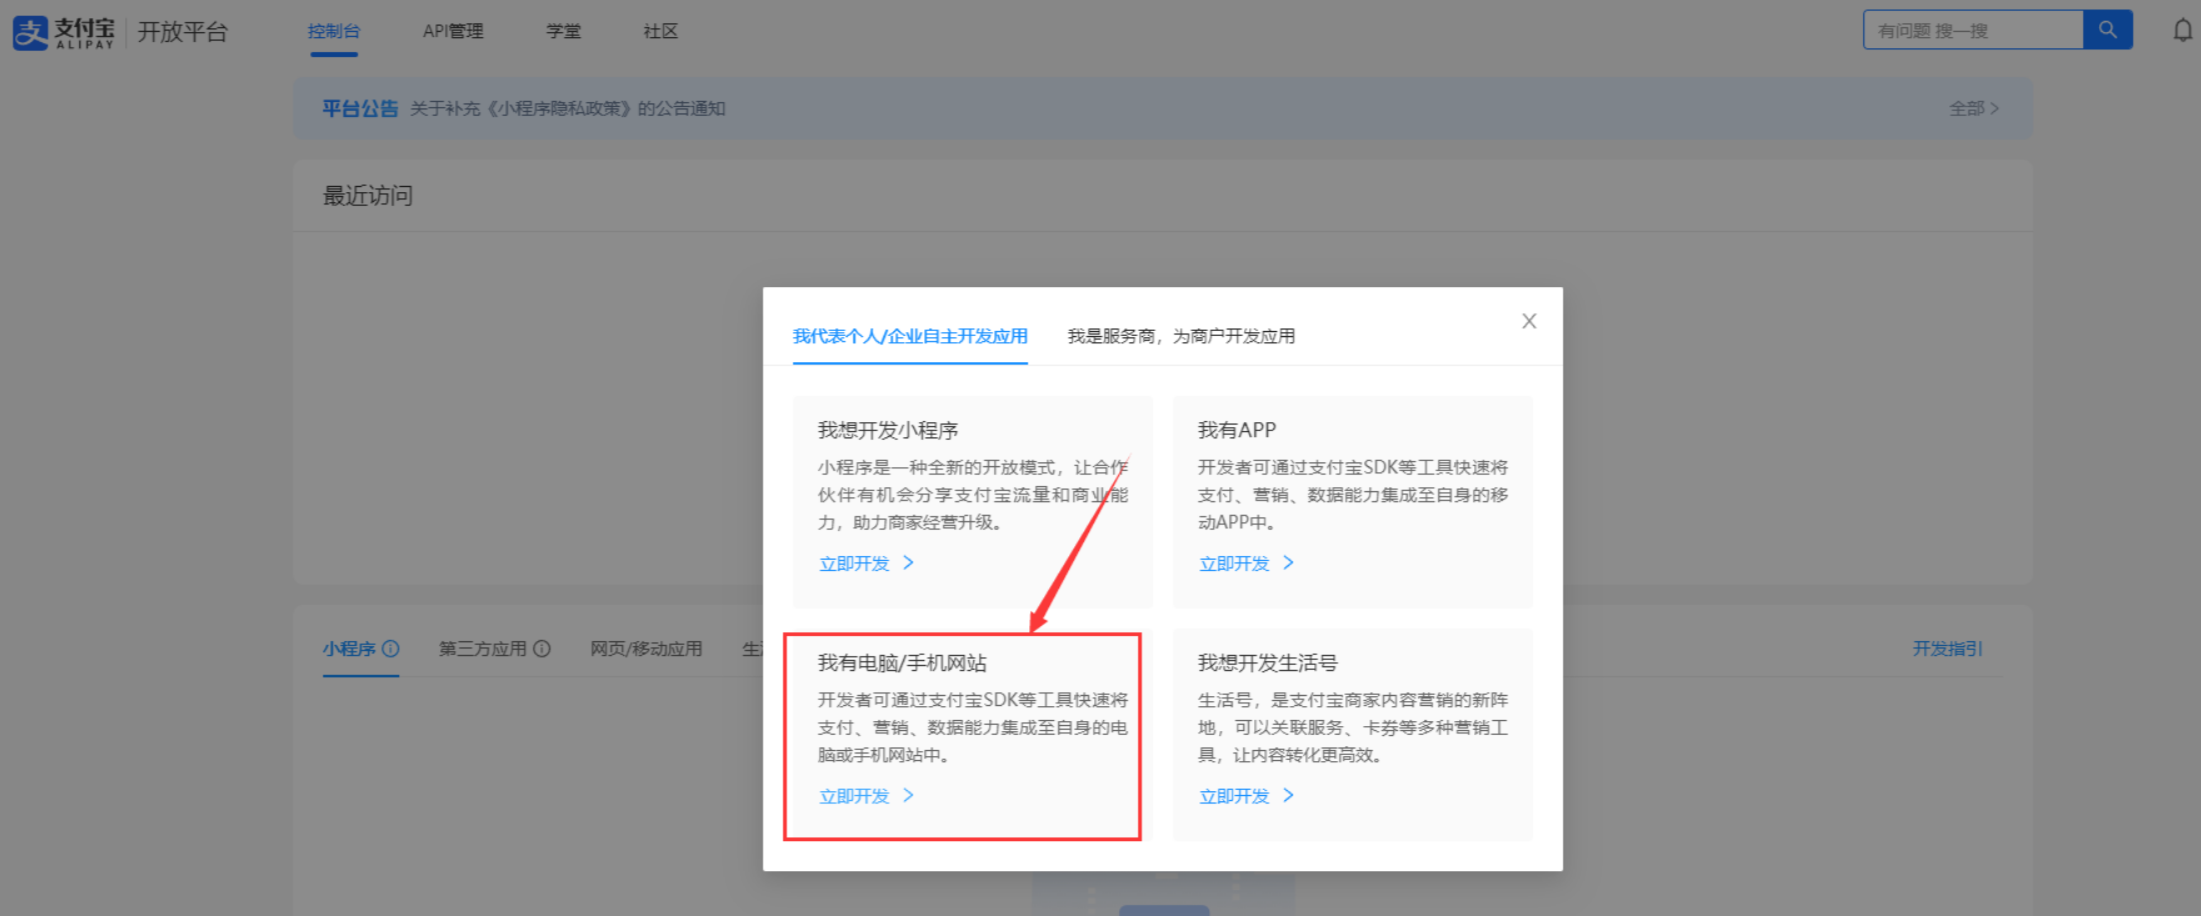2201x916 pixels.
Task: Switch to the 网页/移动应用 tab
Action: pos(645,648)
